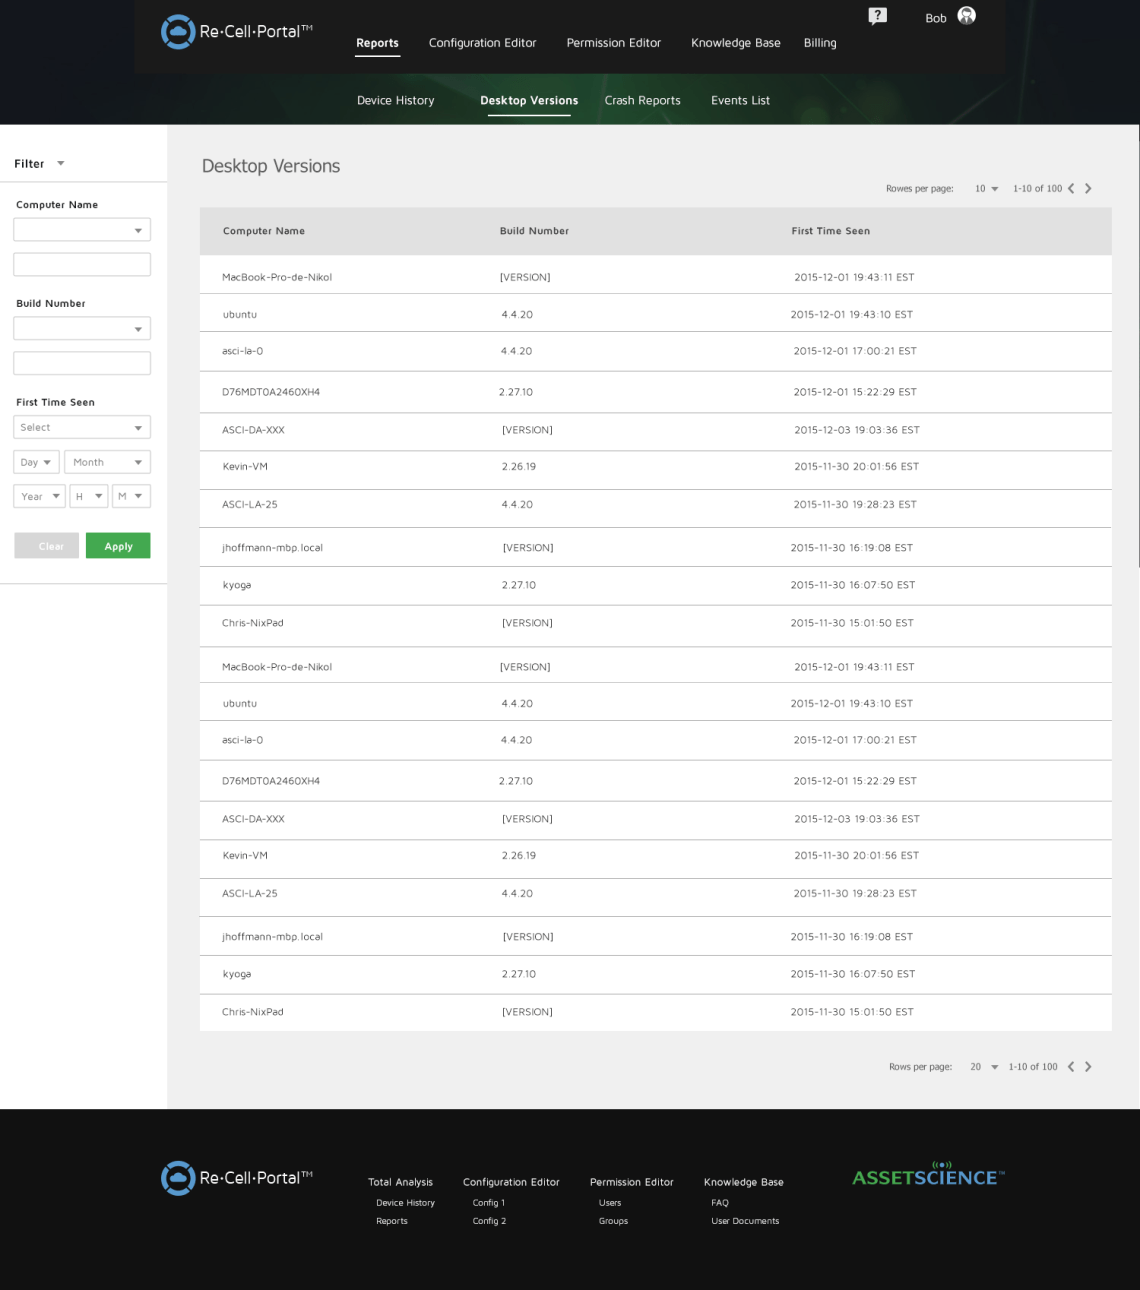Change rows per page using the 10 dropdown
This screenshot has width=1140, height=1290.
[986, 188]
